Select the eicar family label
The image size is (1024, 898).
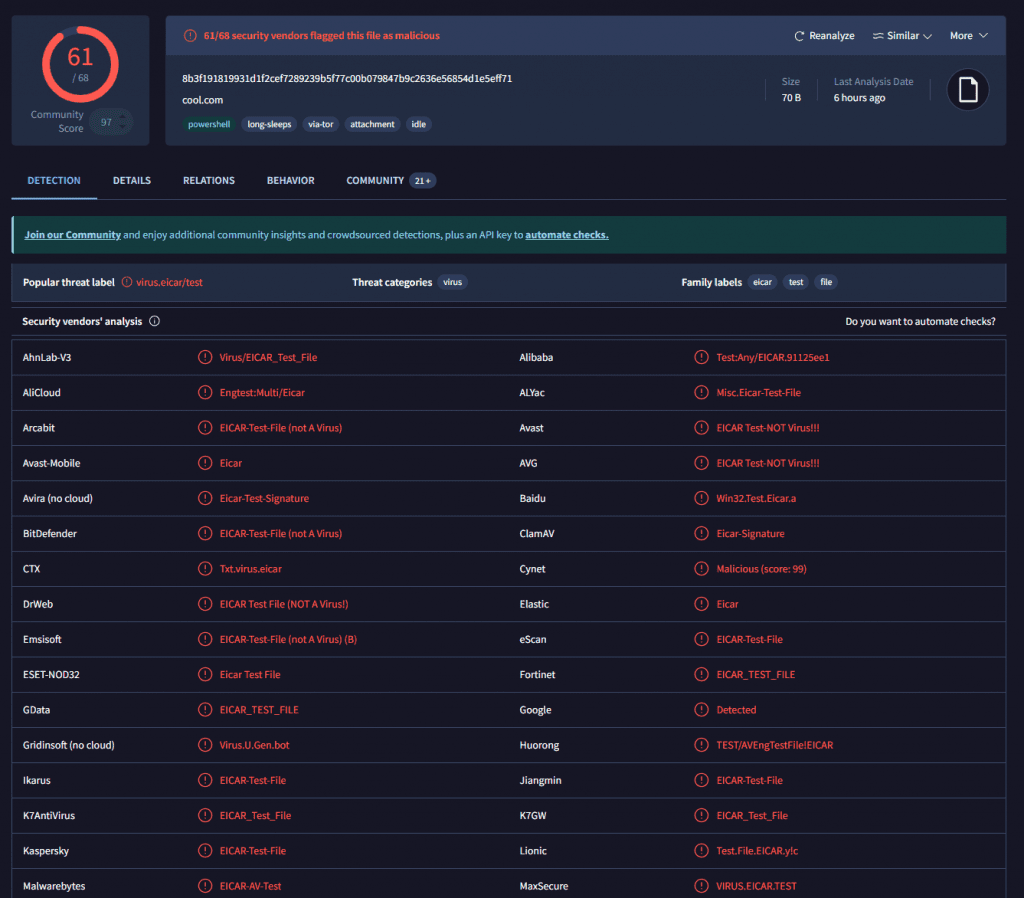click(x=762, y=282)
